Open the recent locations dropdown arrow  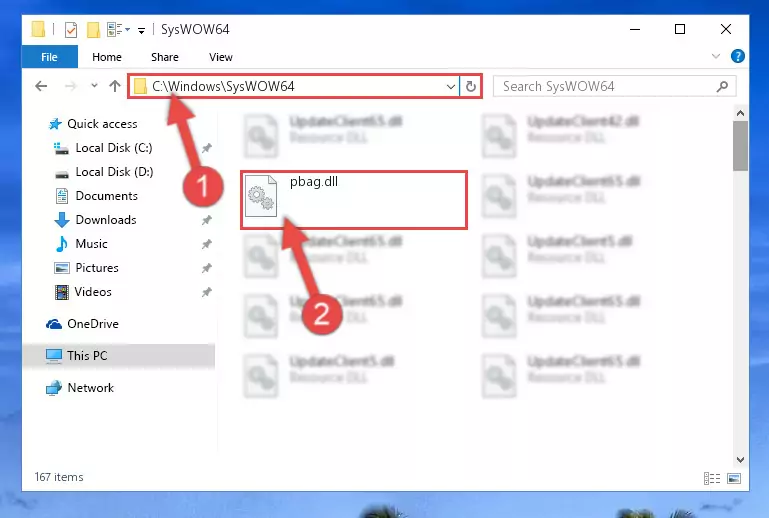[94, 86]
